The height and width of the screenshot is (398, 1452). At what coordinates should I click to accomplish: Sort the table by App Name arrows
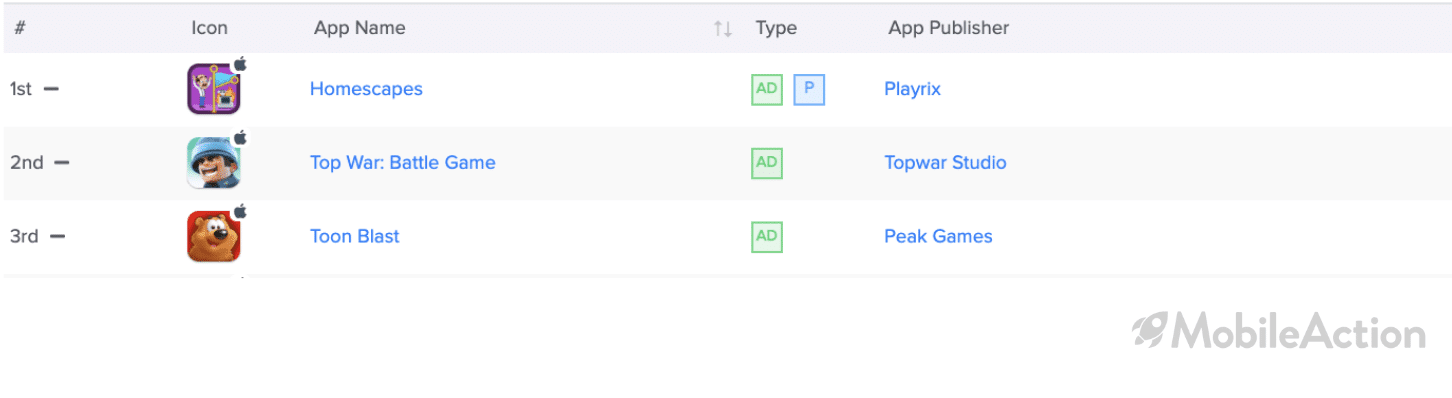723,29
